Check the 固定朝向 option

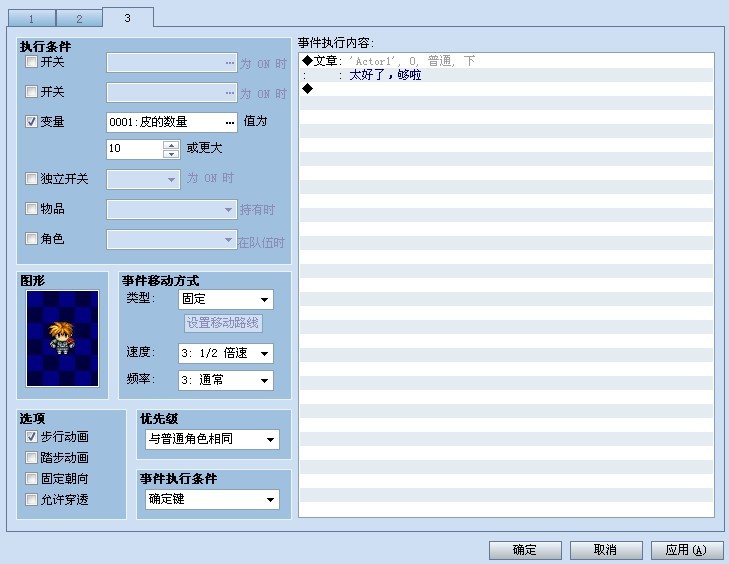tap(31, 478)
